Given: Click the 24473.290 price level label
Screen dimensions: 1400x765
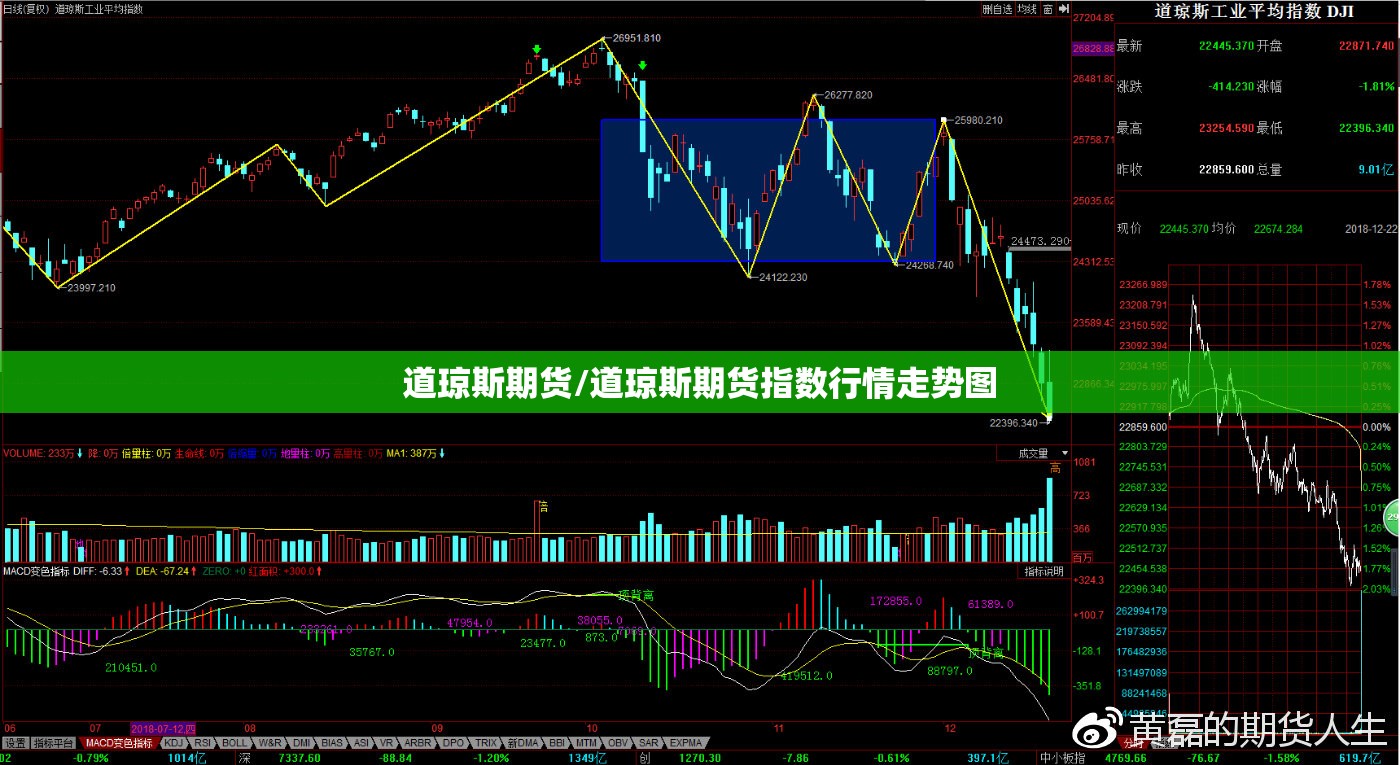Looking at the screenshot, I should click(1040, 242).
